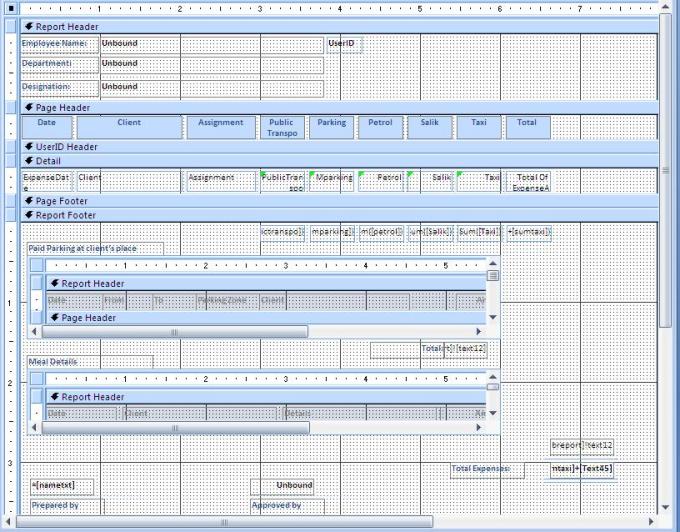This screenshot has width=680, height=532.
Task: Select the Page Footer section bar
Action: (x=339, y=201)
